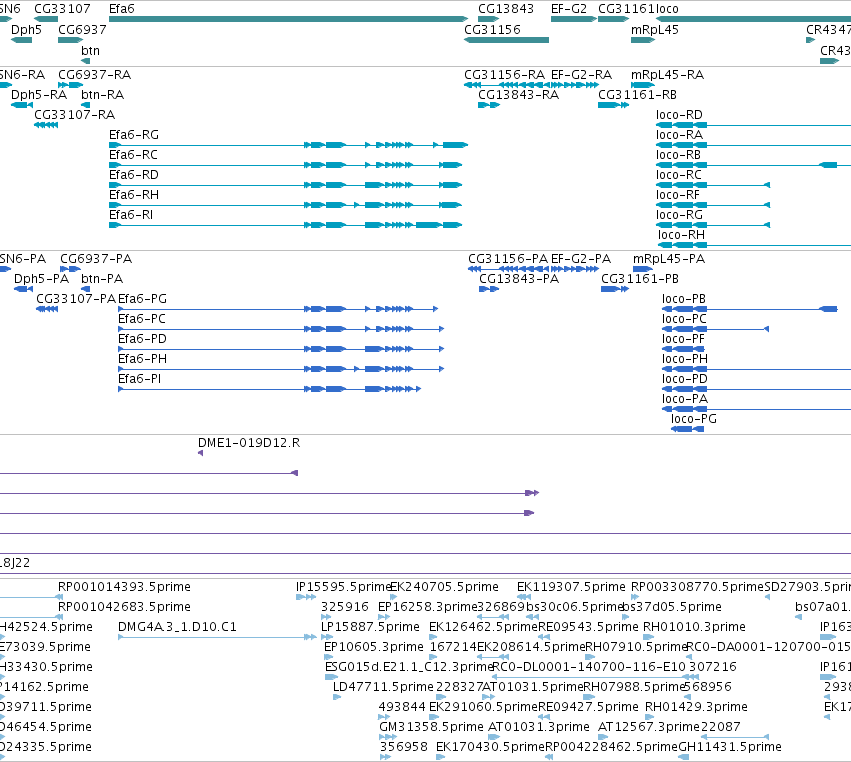Click the CG13843 gene label
851x762 pixels.
pyautogui.click(x=506, y=9)
